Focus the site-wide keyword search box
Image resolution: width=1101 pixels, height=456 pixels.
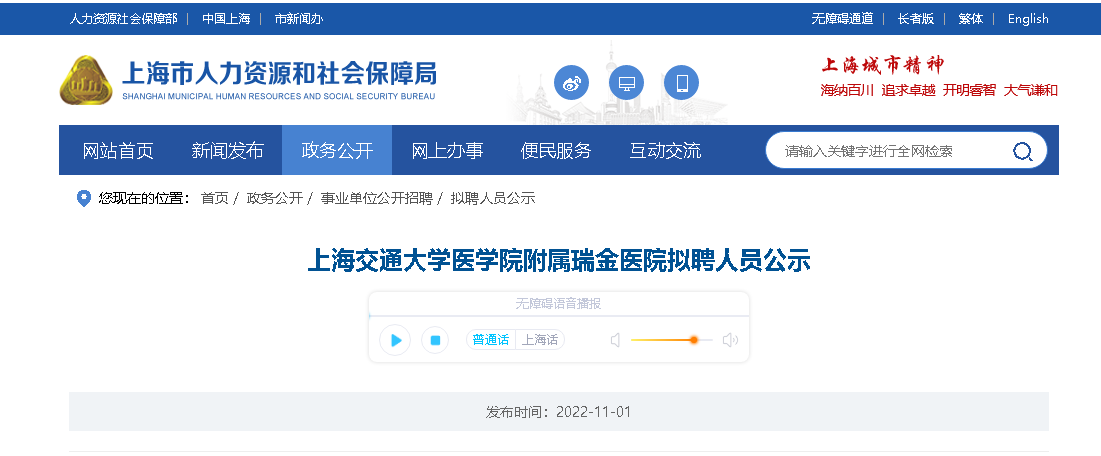pos(892,151)
